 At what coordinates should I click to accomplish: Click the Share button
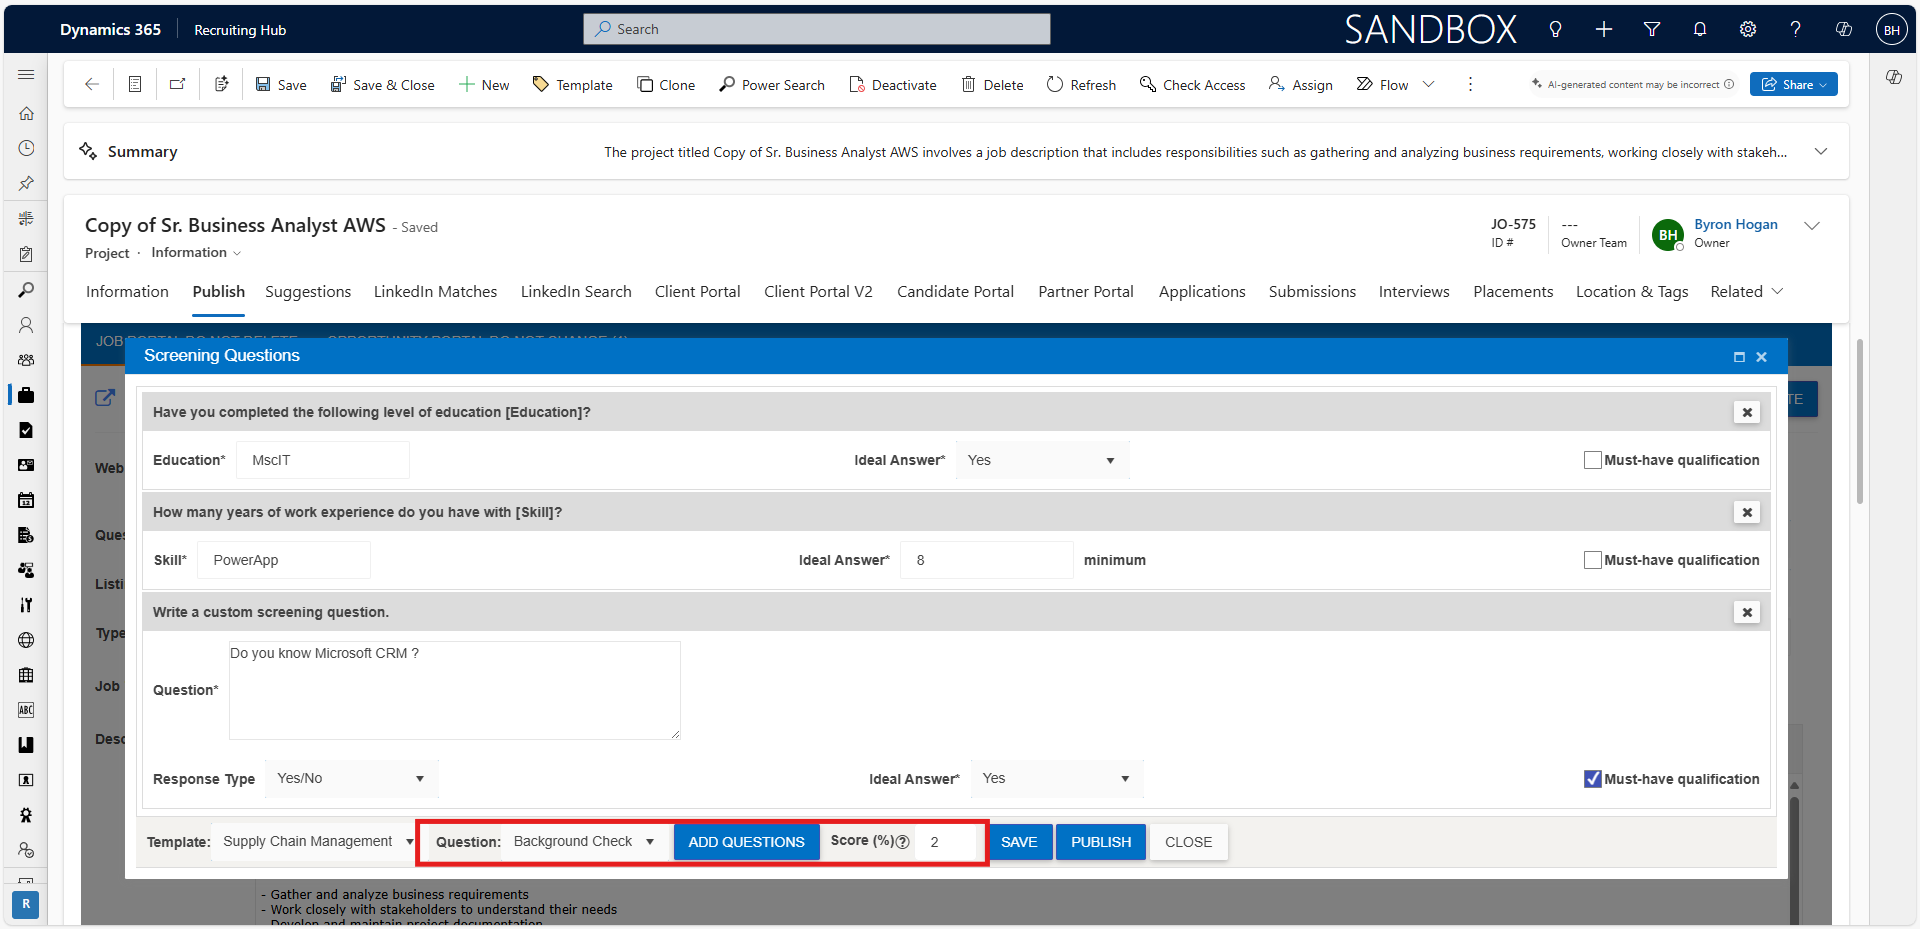pos(1794,84)
